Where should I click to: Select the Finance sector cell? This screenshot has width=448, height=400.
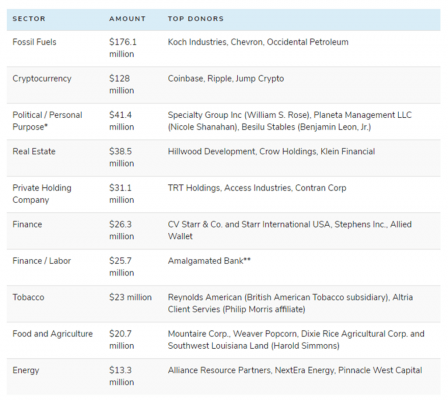(x=27, y=224)
